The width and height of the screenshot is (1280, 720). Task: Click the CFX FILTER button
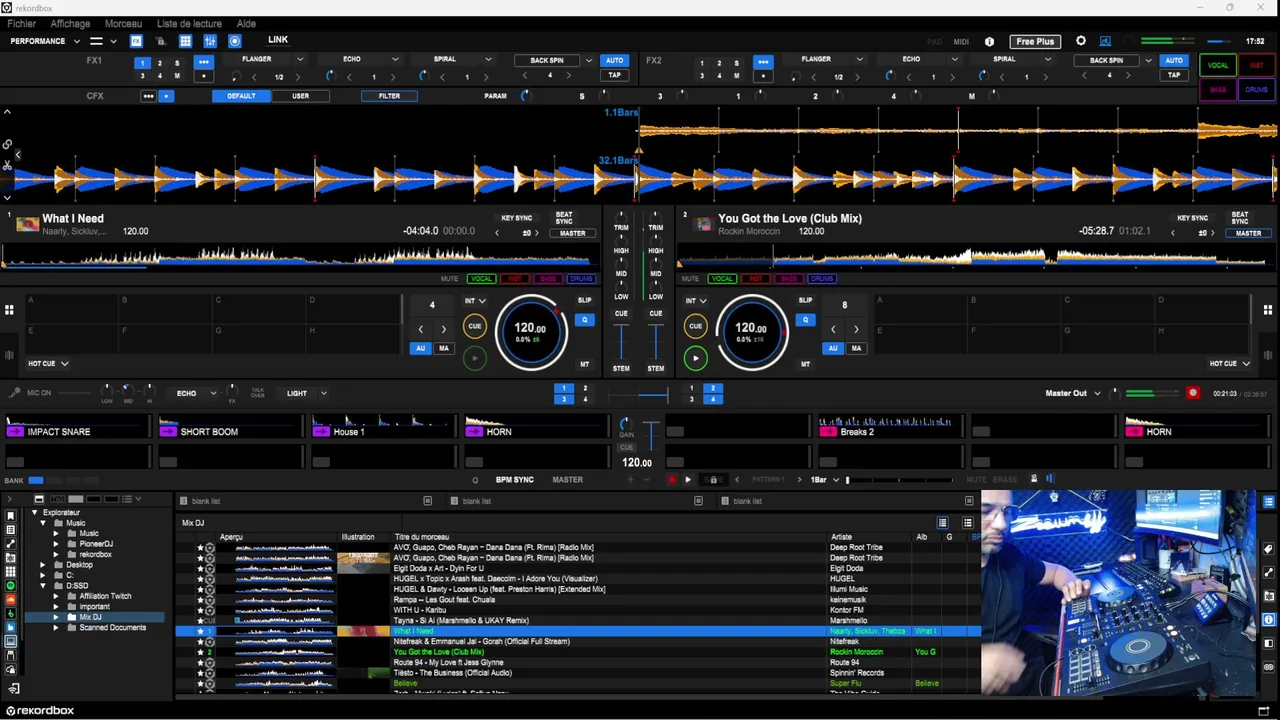[x=389, y=96]
